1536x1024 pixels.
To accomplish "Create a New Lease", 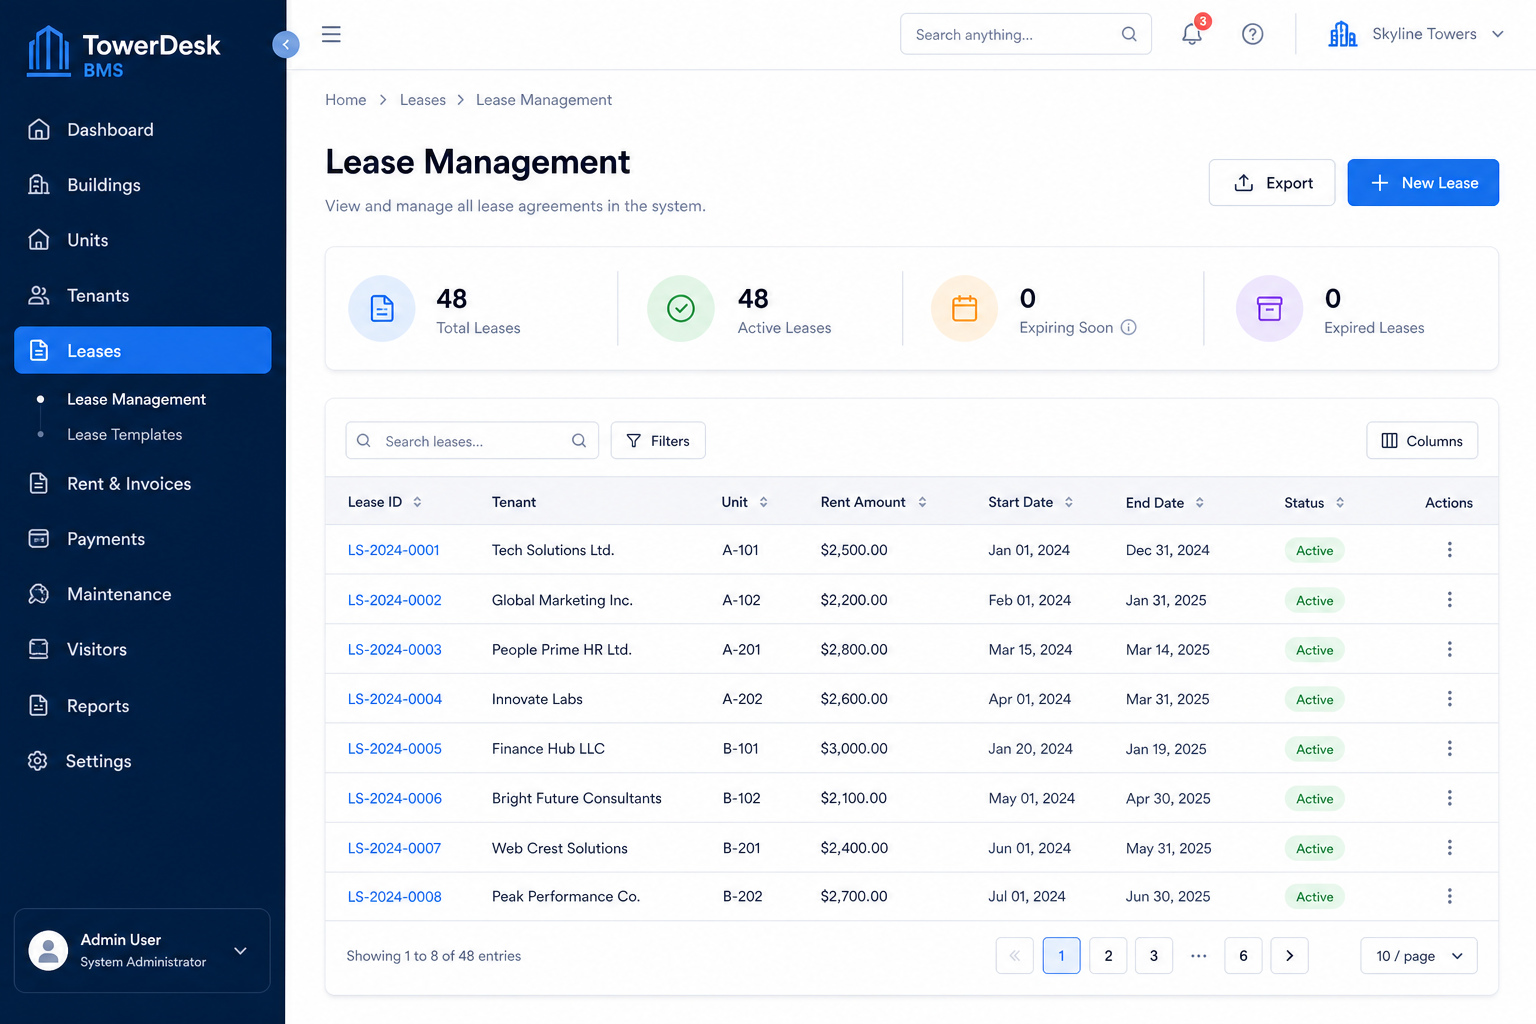I will pyautogui.click(x=1423, y=183).
